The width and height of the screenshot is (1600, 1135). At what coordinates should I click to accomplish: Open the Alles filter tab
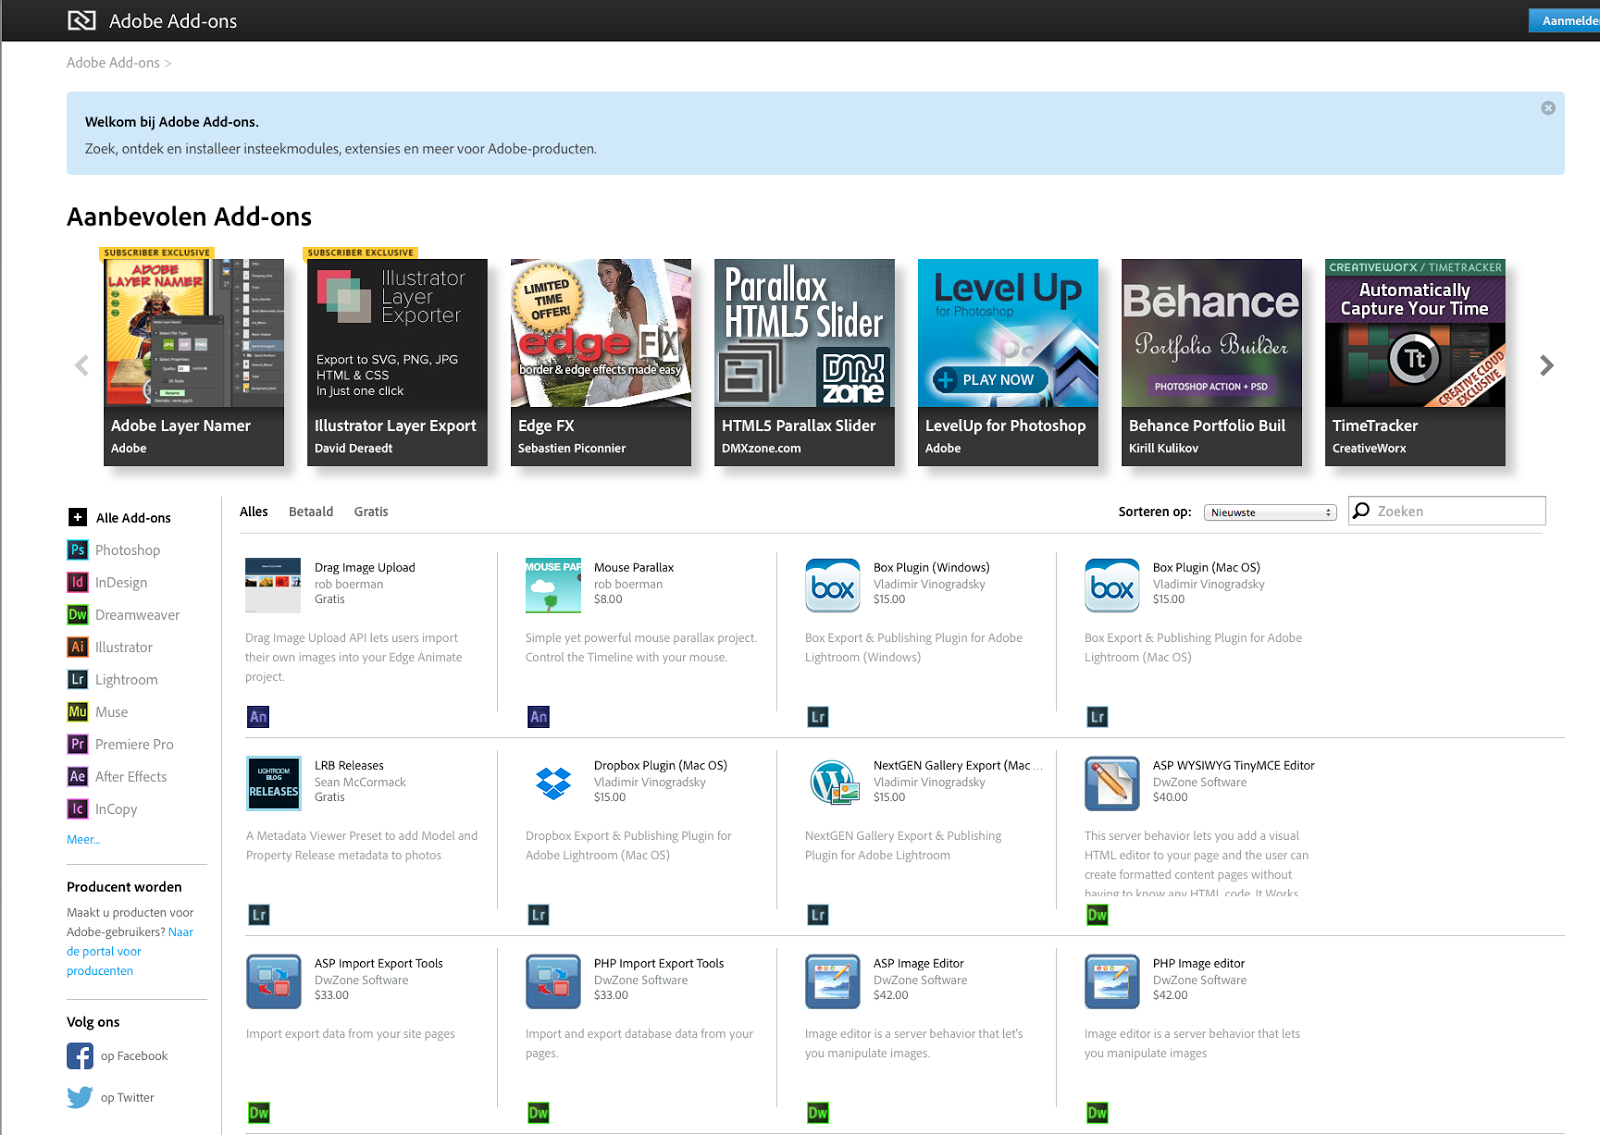click(253, 511)
